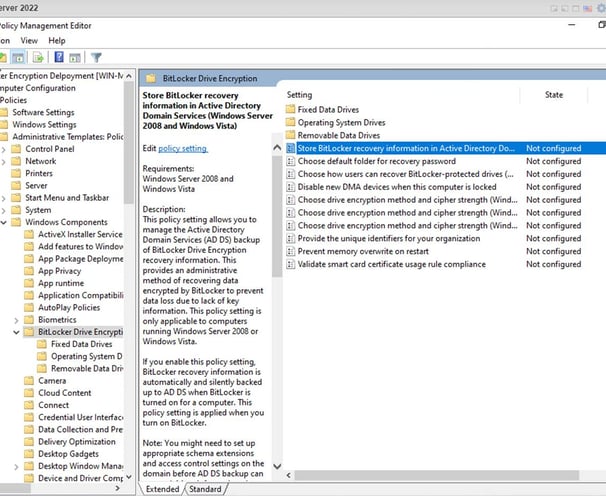
Task: Switch to the Extended tab
Action: click(x=162, y=489)
